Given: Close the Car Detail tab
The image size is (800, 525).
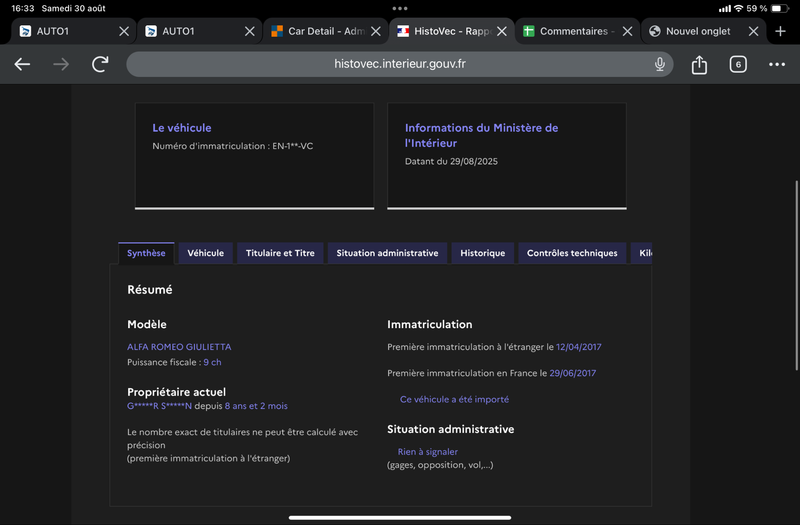Looking at the screenshot, I should [376, 31].
